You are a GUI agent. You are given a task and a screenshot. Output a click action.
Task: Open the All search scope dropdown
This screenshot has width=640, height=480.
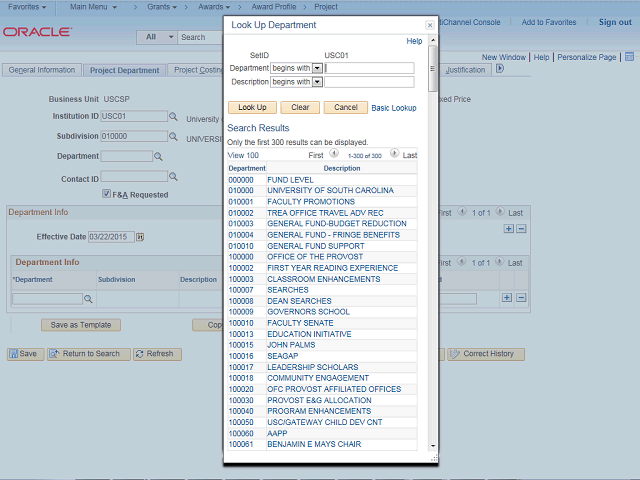[x=157, y=37]
